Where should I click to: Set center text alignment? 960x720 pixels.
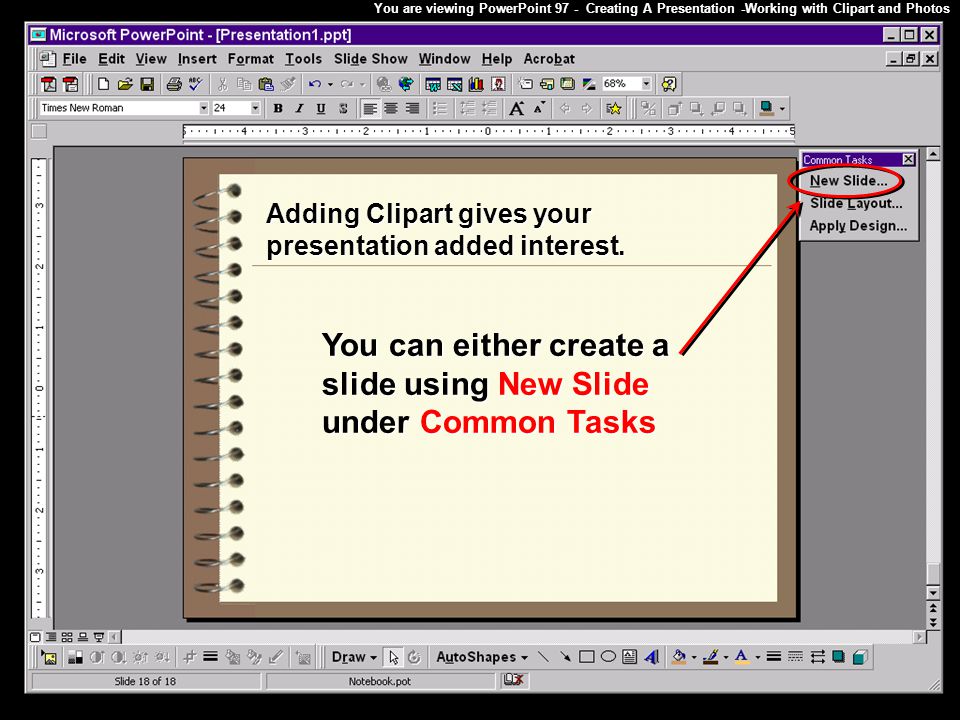point(391,108)
